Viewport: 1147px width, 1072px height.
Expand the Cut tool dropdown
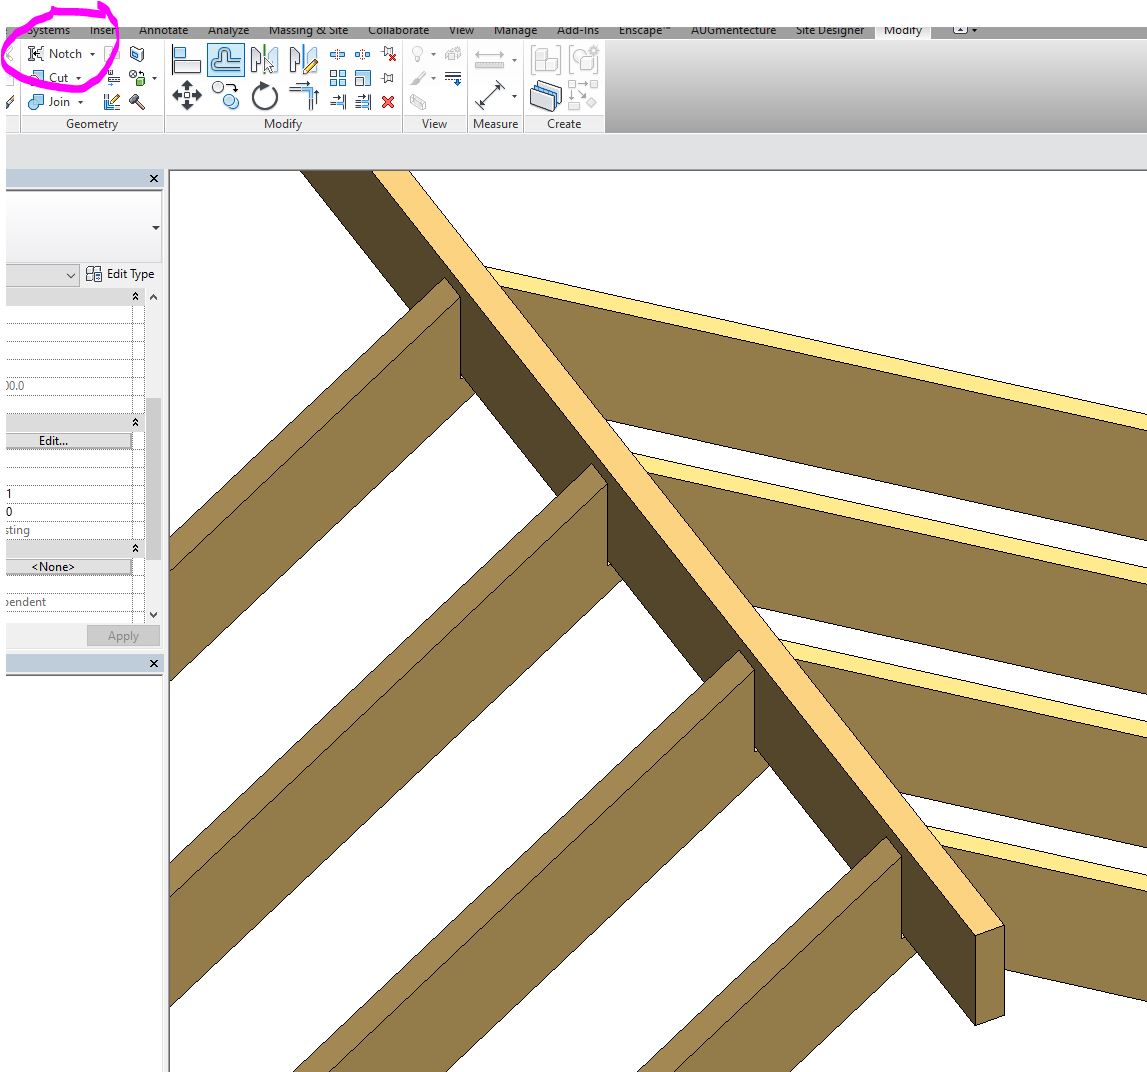point(76,77)
